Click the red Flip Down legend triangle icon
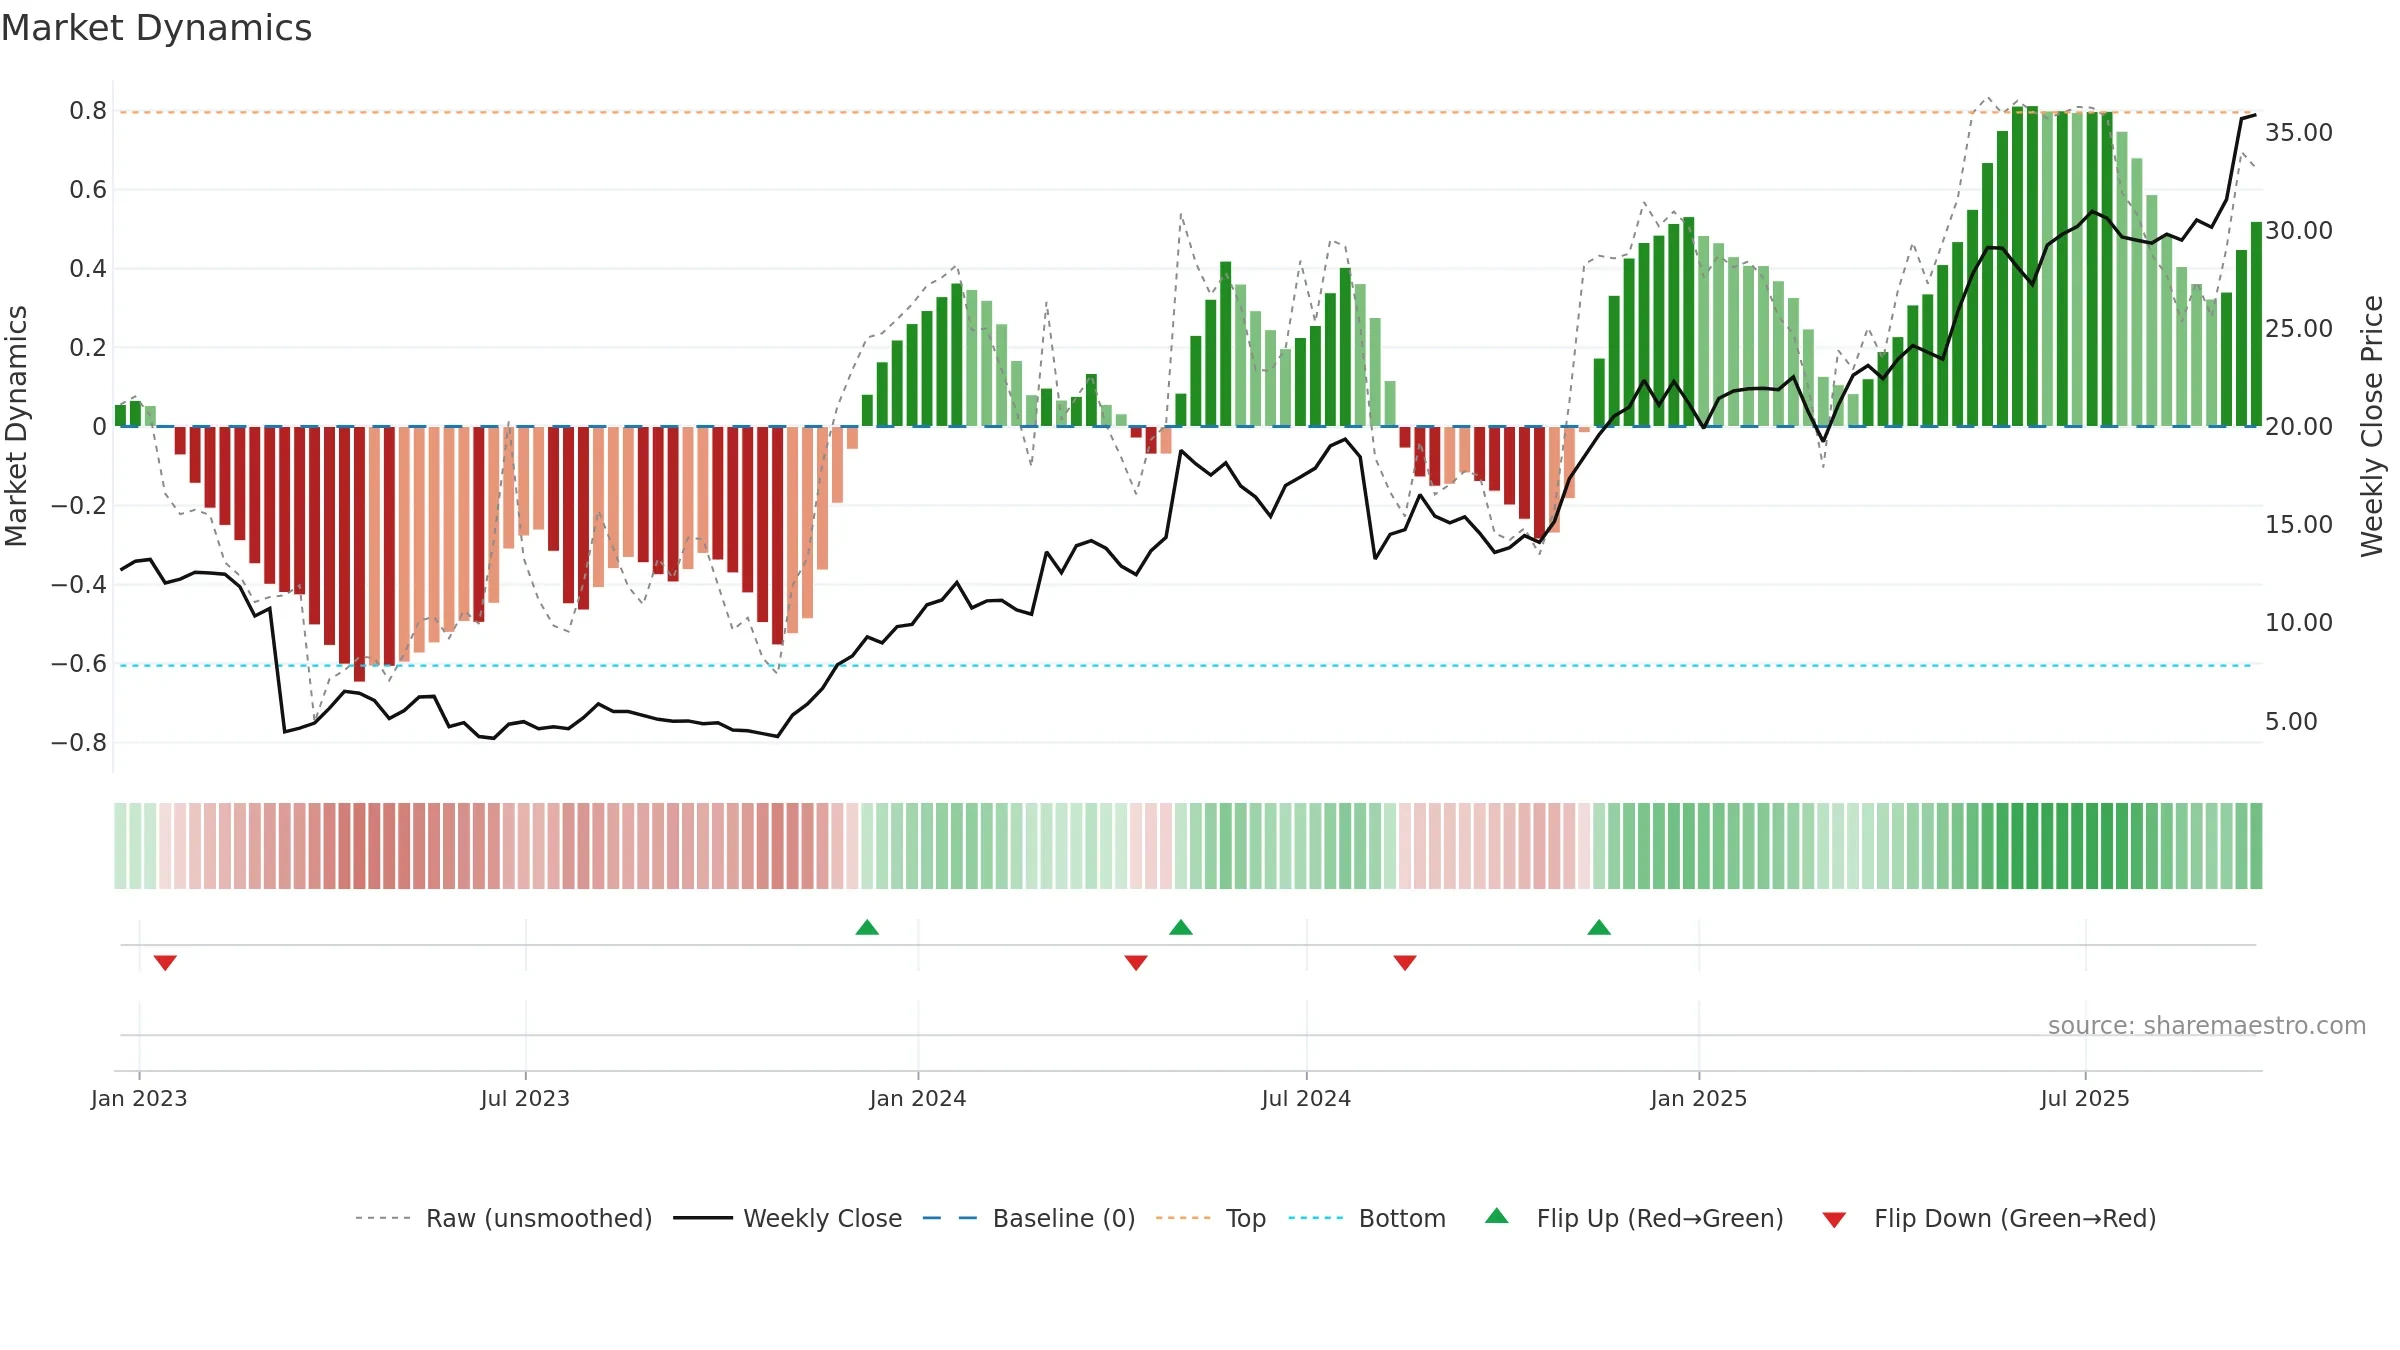Viewport: 2400px width, 1350px height. tap(1834, 1220)
